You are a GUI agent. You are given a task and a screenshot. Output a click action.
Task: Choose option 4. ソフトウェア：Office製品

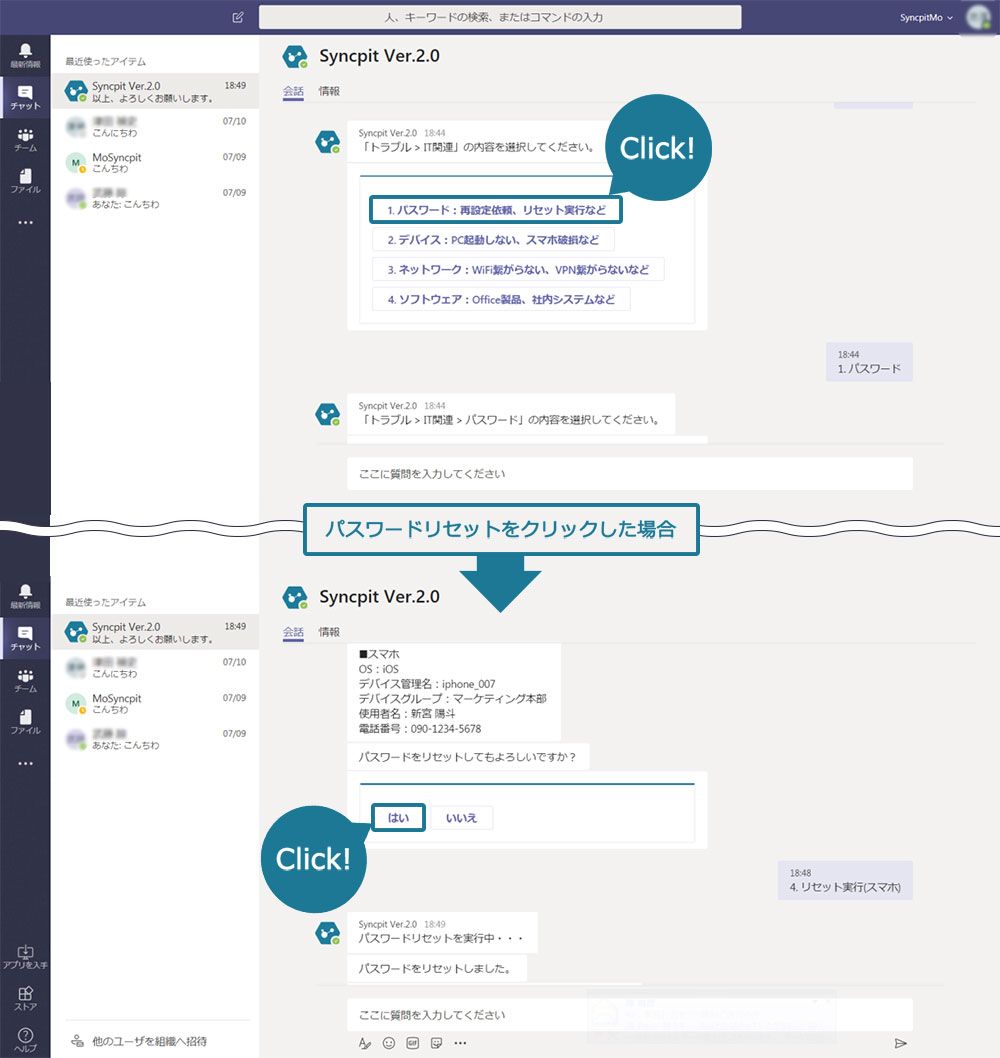coord(501,299)
